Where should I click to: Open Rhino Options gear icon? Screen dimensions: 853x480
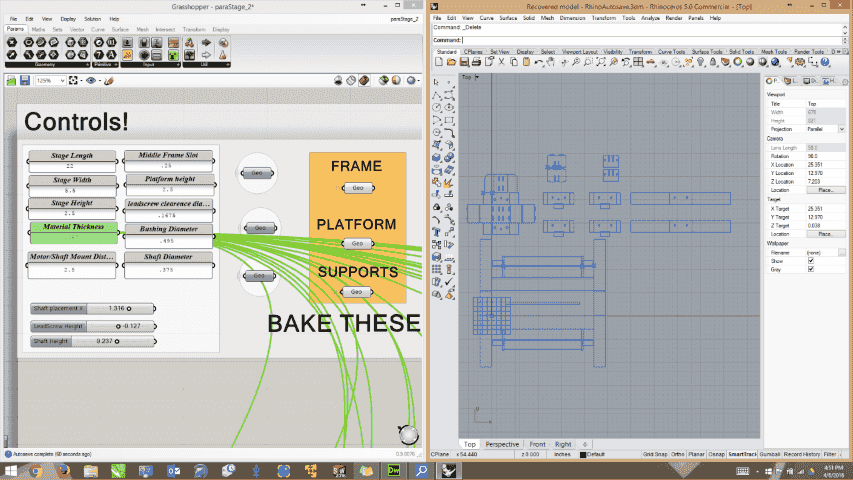click(800, 62)
